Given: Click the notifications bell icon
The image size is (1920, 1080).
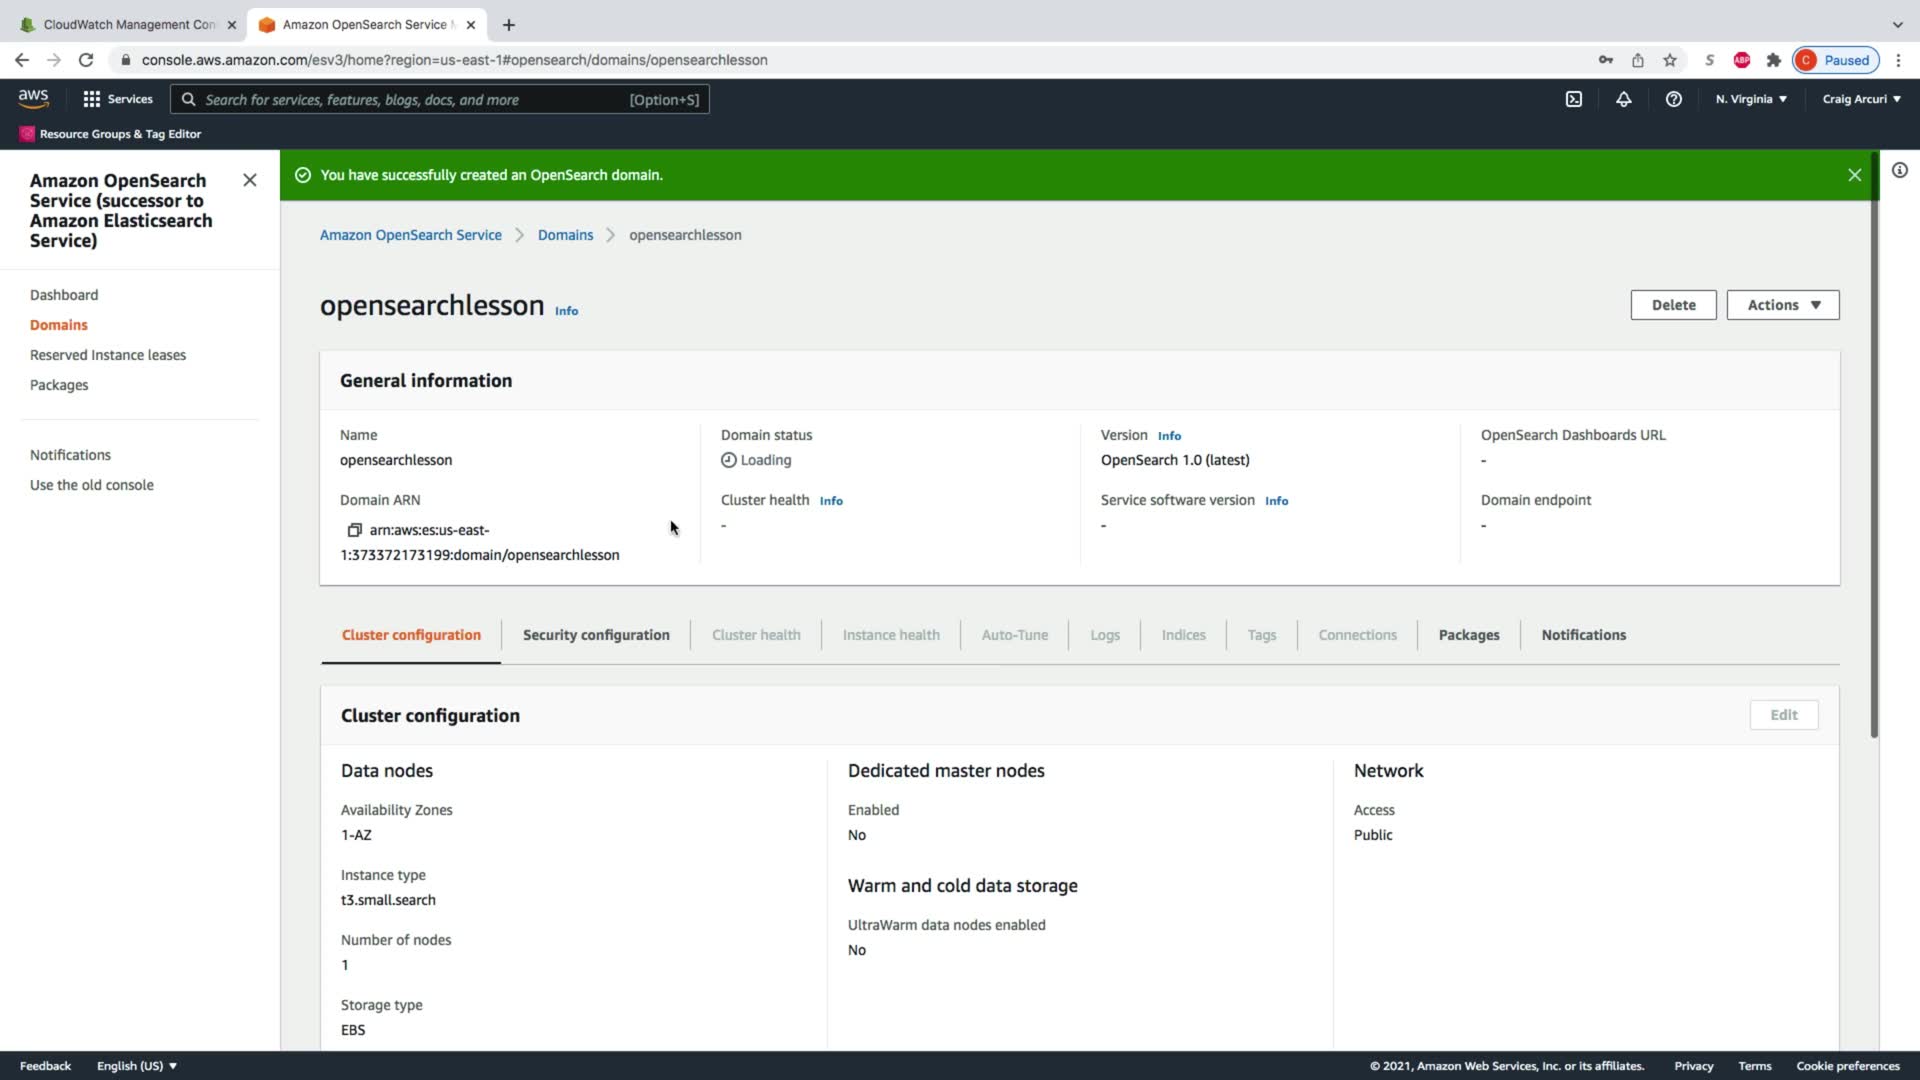Looking at the screenshot, I should (1623, 99).
